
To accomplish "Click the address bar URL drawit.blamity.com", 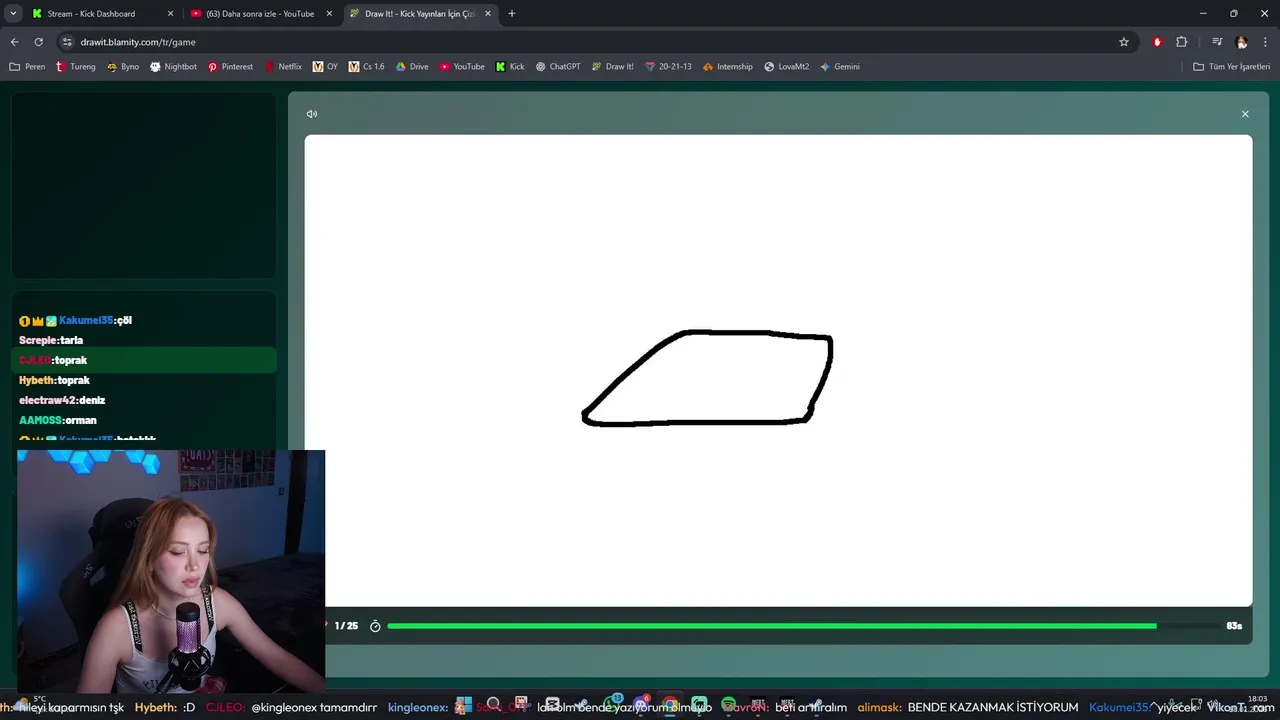I will (138, 42).
